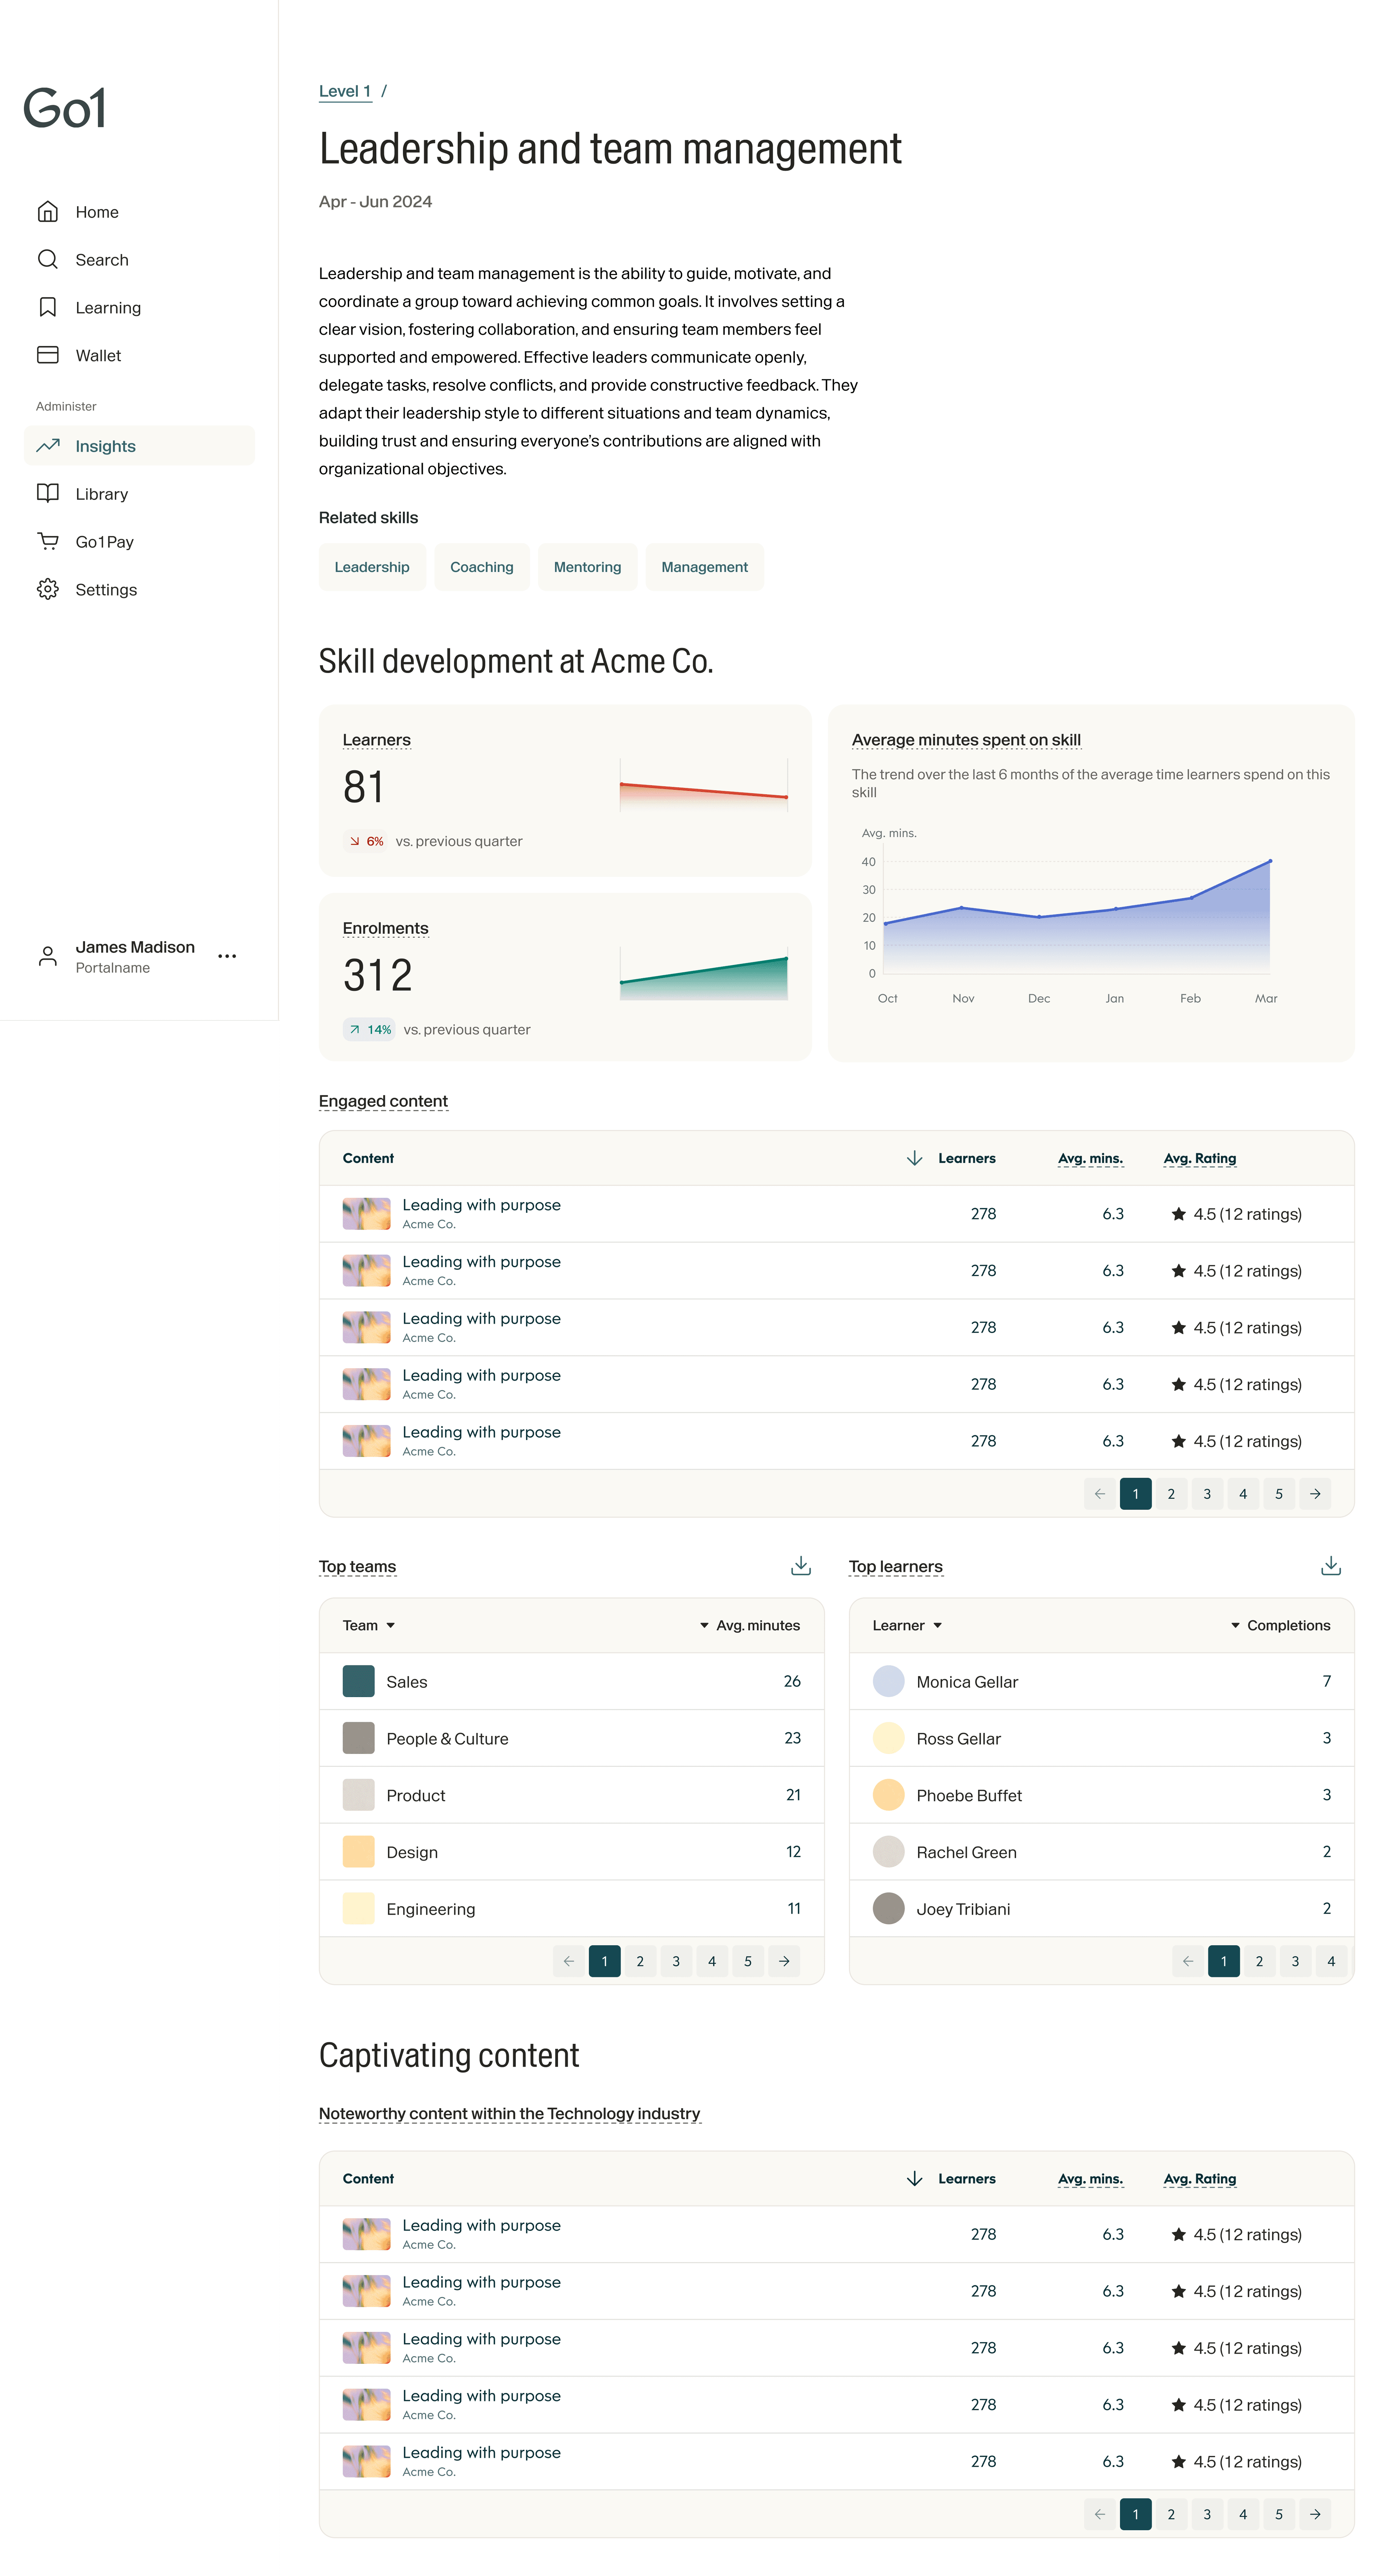Go to page 5 of Noteworthy content
This screenshot has height=2576, width=1395.
point(1279,2514)
